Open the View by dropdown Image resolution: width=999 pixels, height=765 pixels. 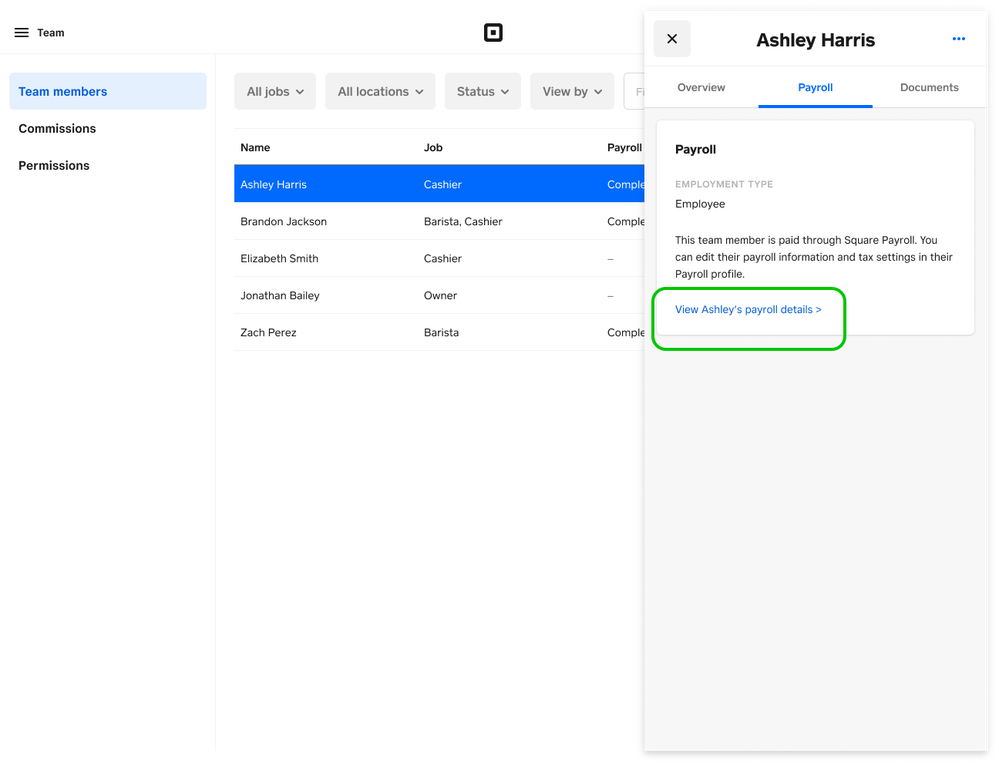pos(572,91)
